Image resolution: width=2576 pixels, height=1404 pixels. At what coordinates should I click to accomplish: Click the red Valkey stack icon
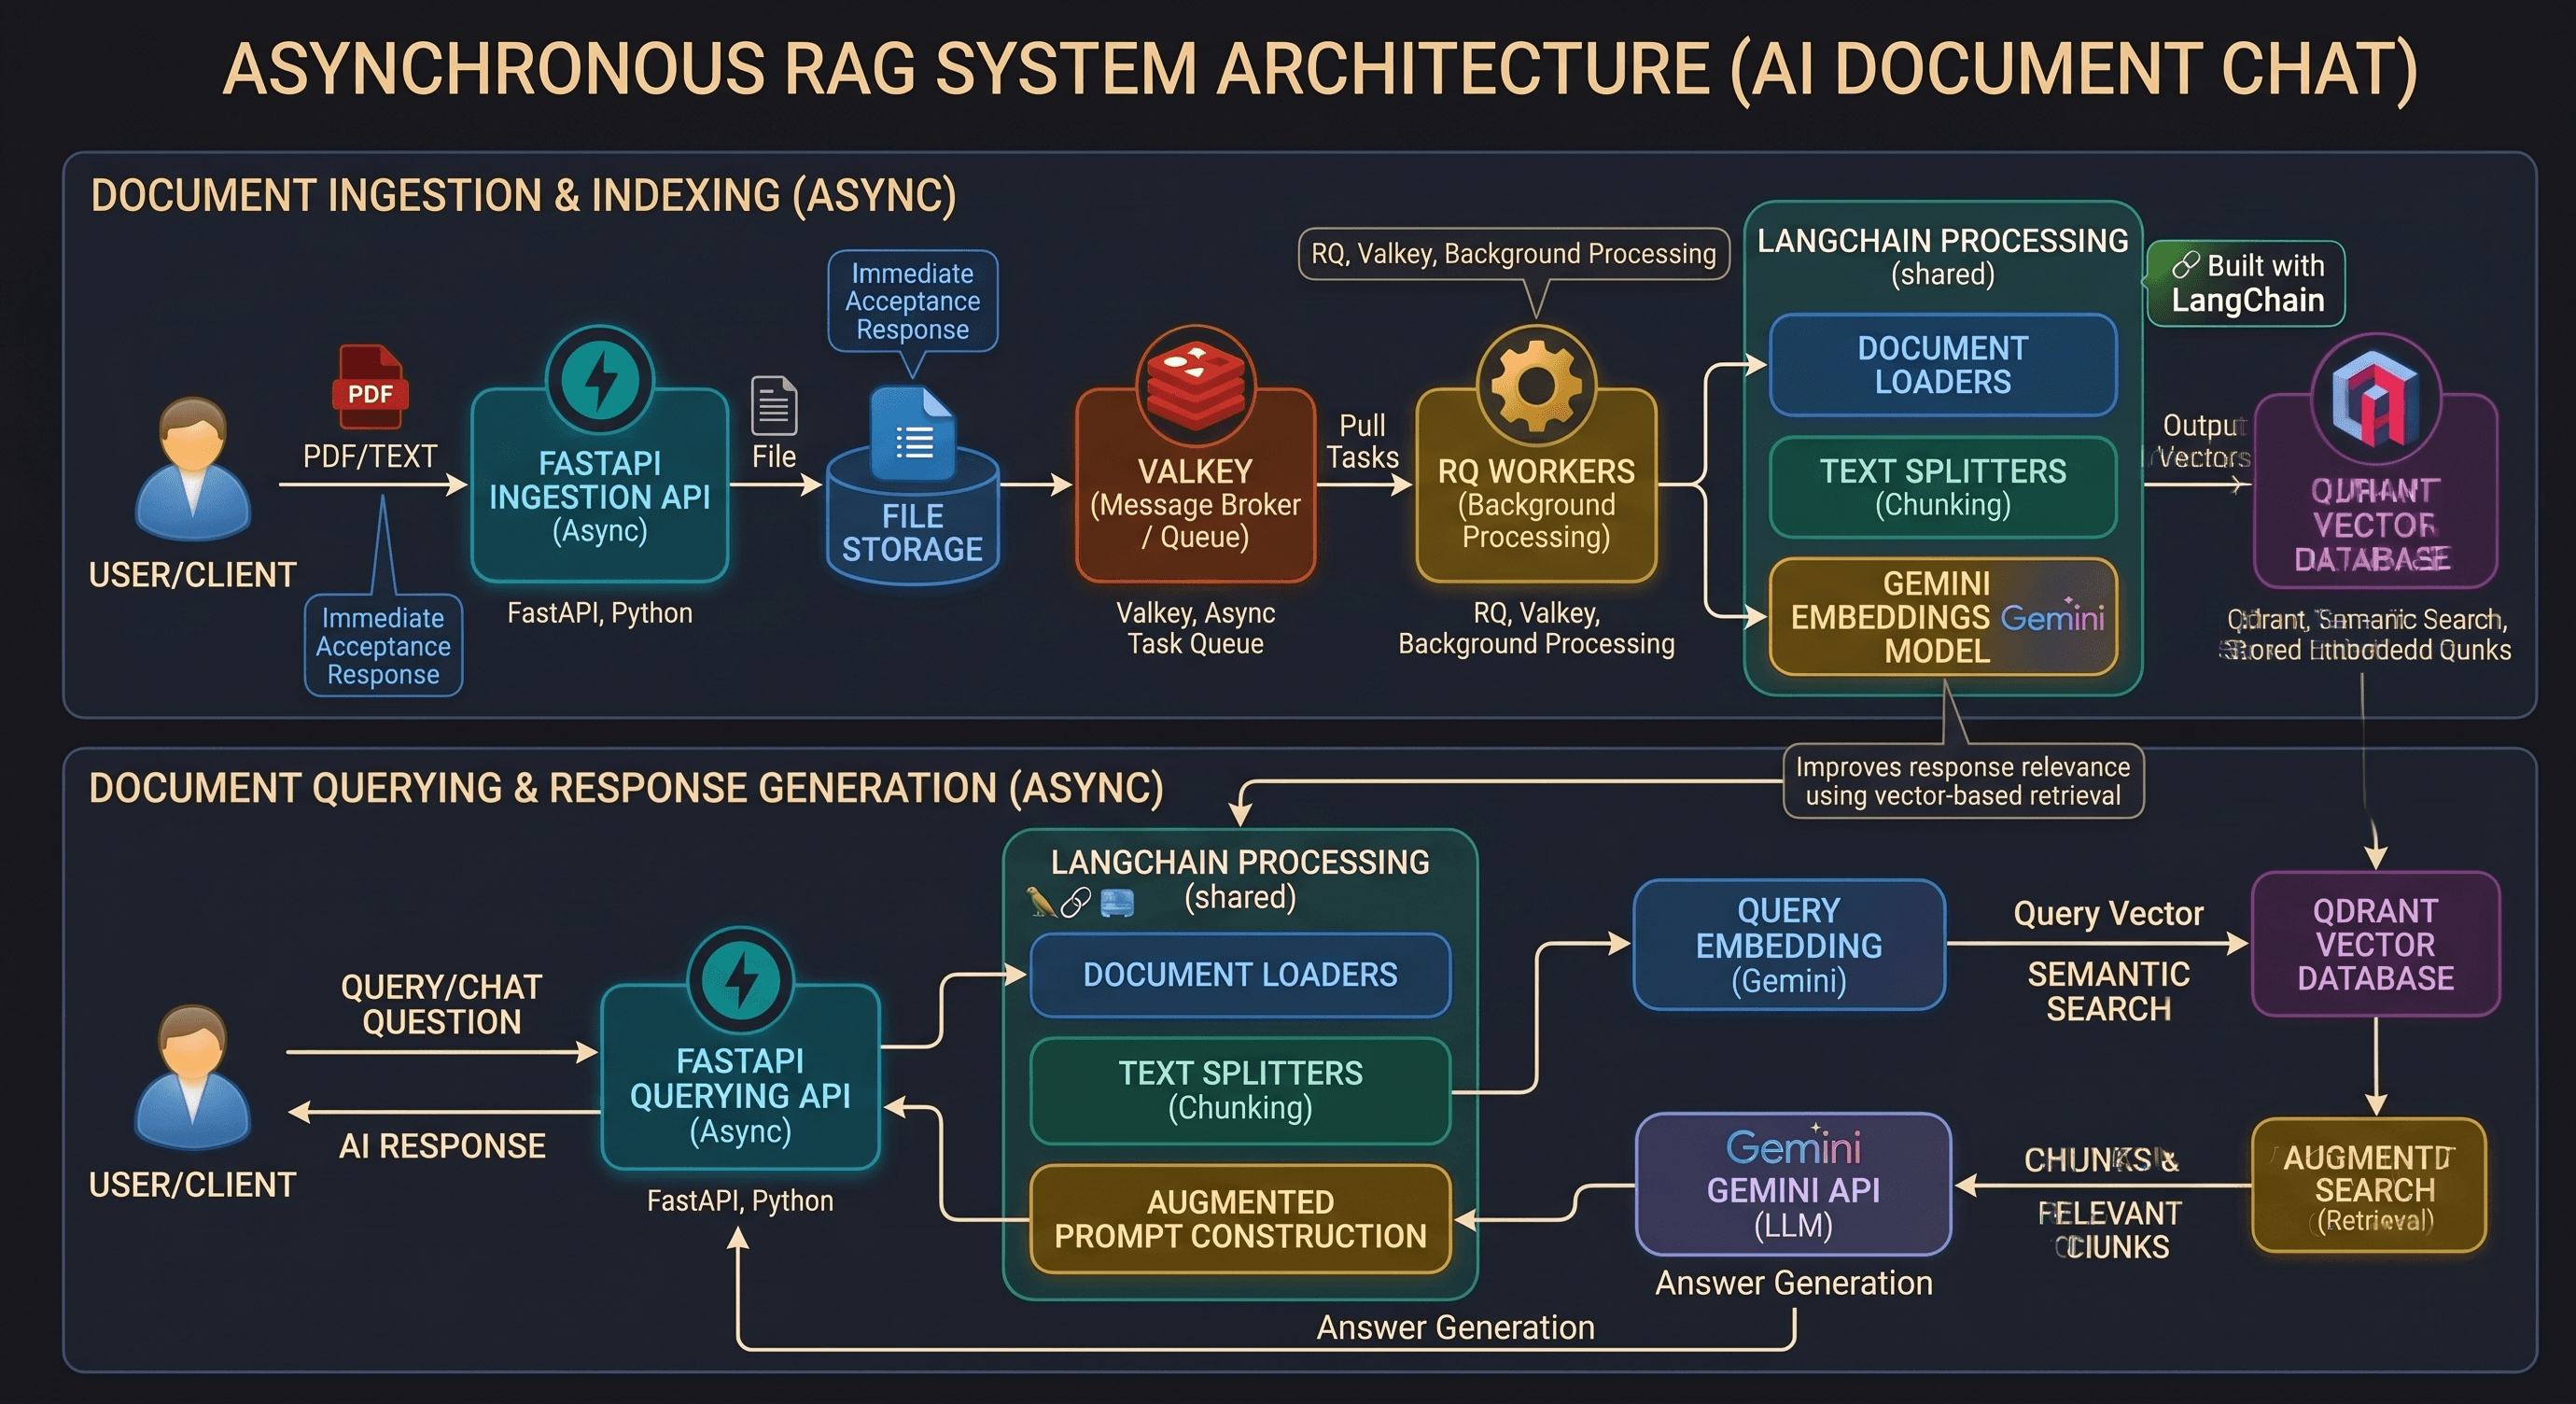pos(1196,385)
